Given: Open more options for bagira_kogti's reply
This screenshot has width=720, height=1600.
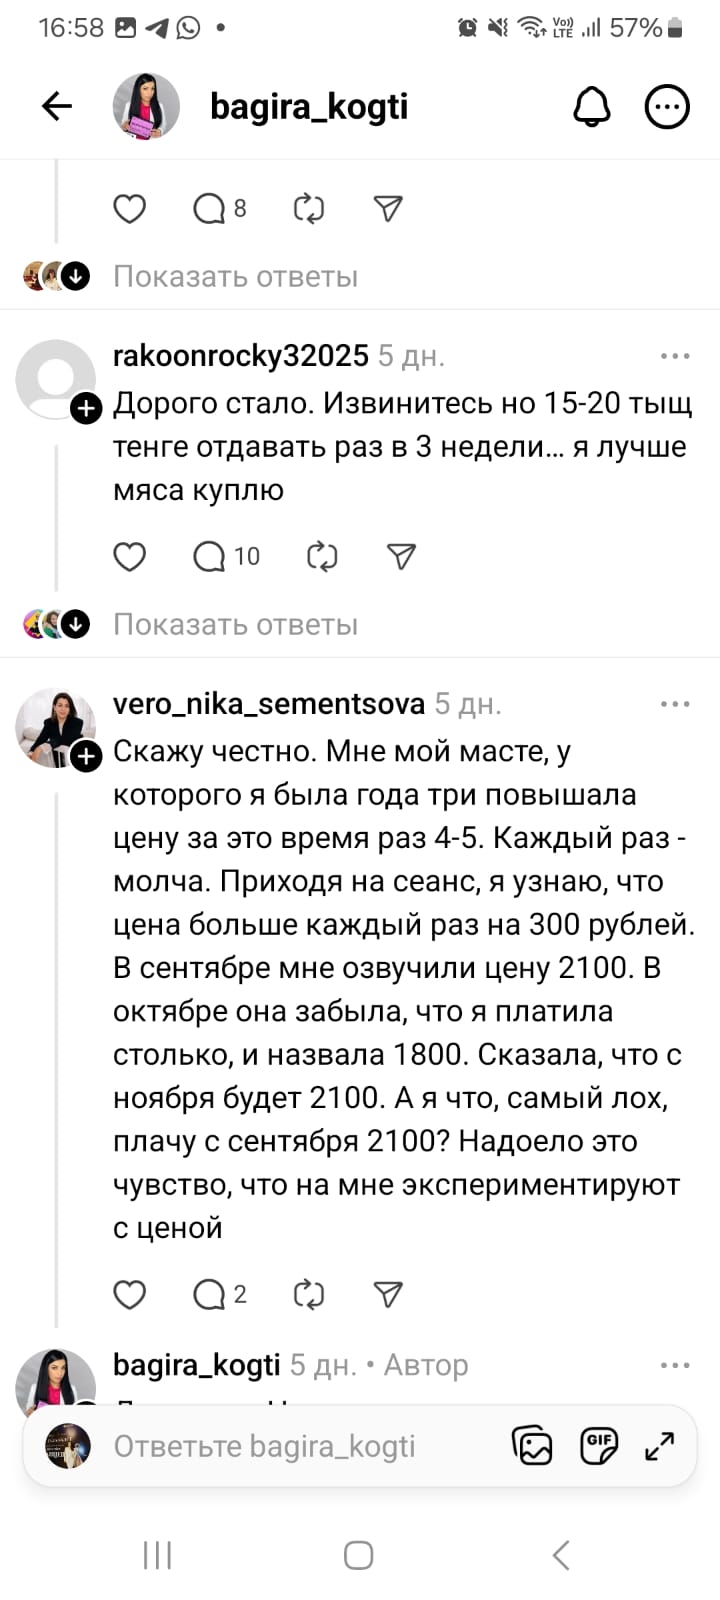Looking at the screenshot, I should point(675,1365).
